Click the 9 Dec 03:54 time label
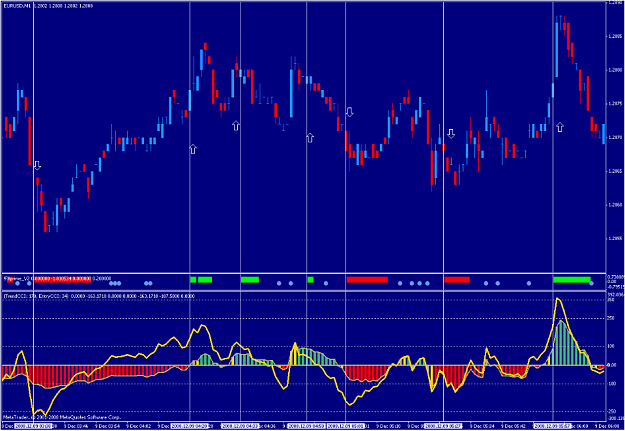This screenshot has height=431, width=625. coord(107,426)
